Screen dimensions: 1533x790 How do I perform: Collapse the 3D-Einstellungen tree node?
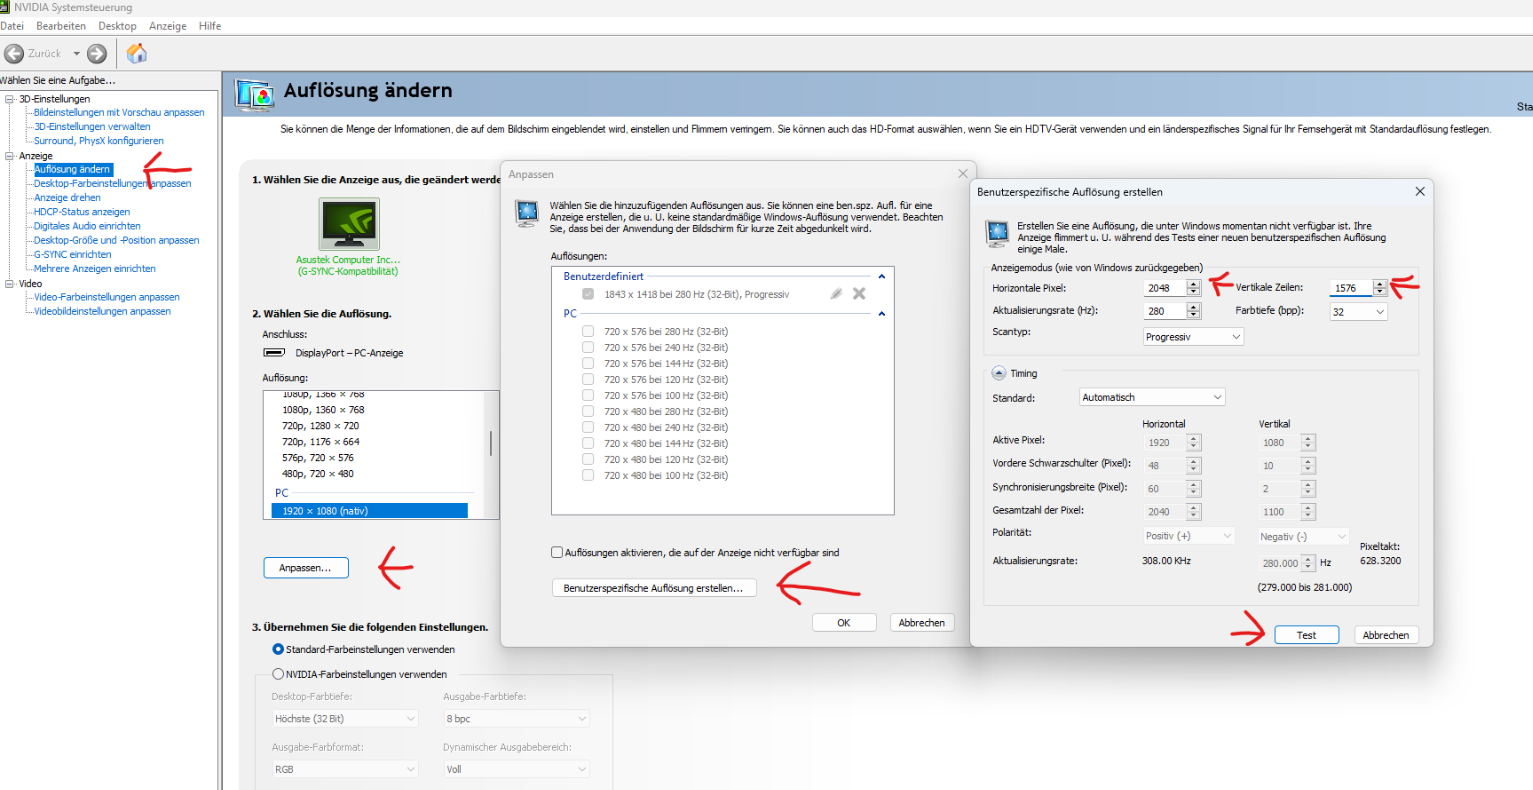[10, 99]
